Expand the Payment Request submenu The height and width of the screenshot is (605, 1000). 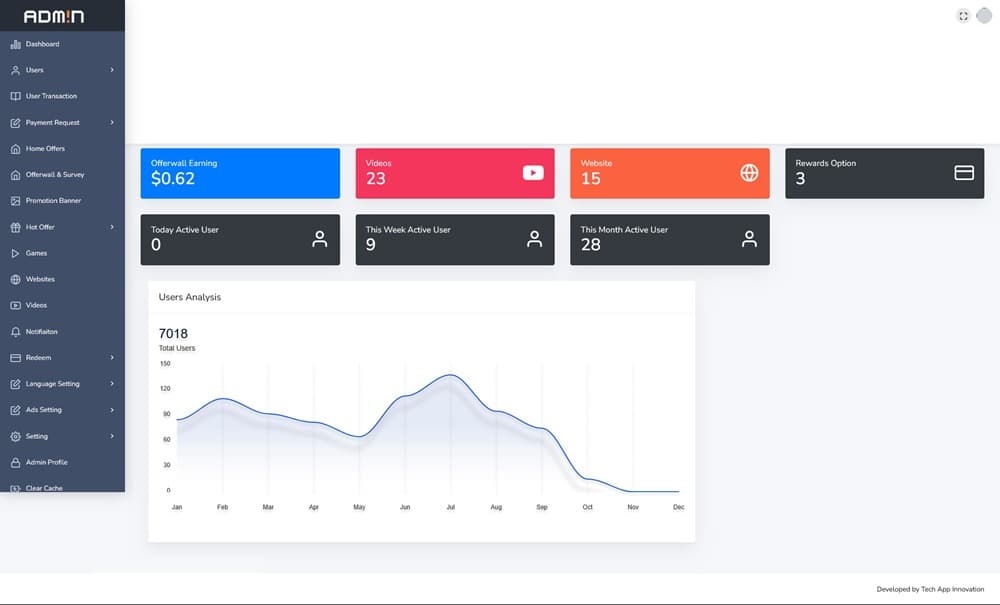pyautogui.click(x=112, y=122)
